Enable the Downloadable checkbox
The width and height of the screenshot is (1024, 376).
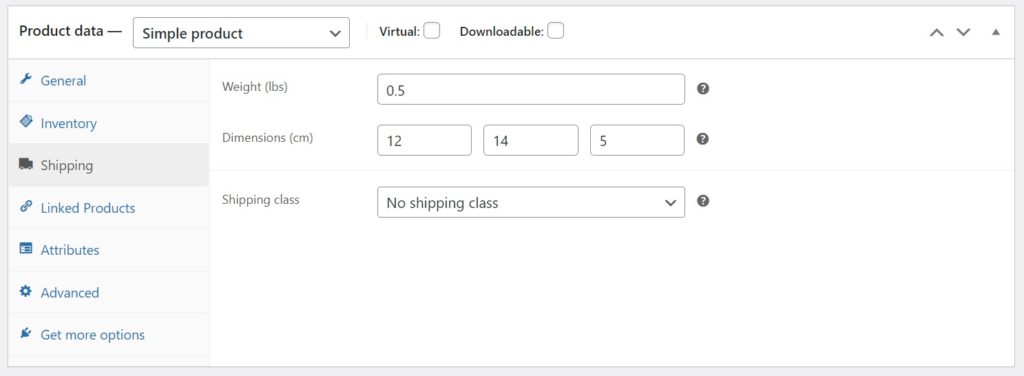point(556,31)
